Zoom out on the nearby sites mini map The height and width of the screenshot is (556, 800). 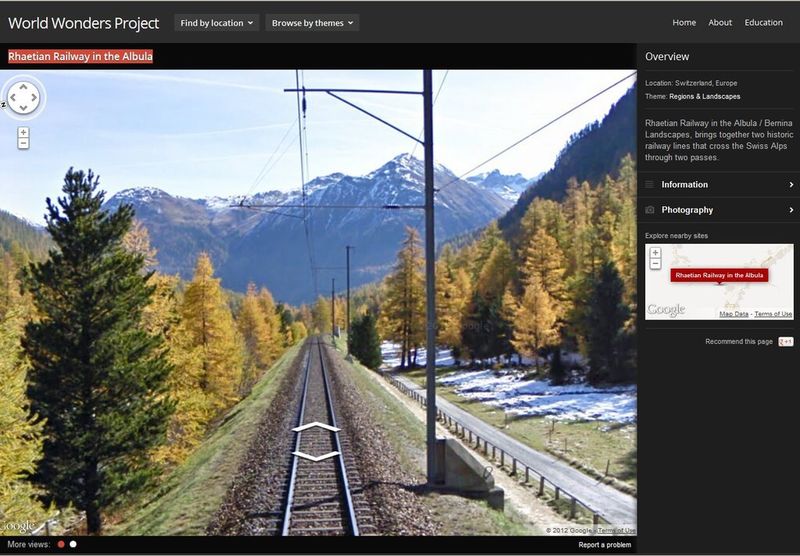[x=655, y=264]
